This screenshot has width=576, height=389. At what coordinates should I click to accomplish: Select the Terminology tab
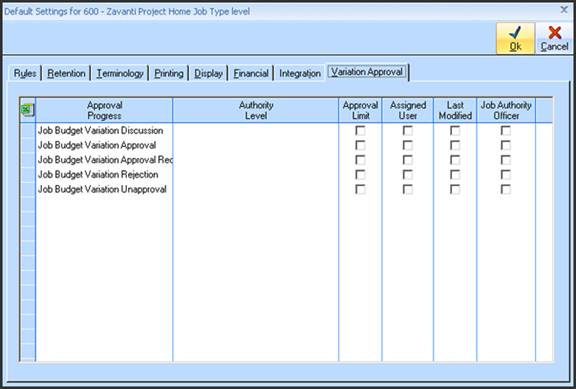[120, 73]
